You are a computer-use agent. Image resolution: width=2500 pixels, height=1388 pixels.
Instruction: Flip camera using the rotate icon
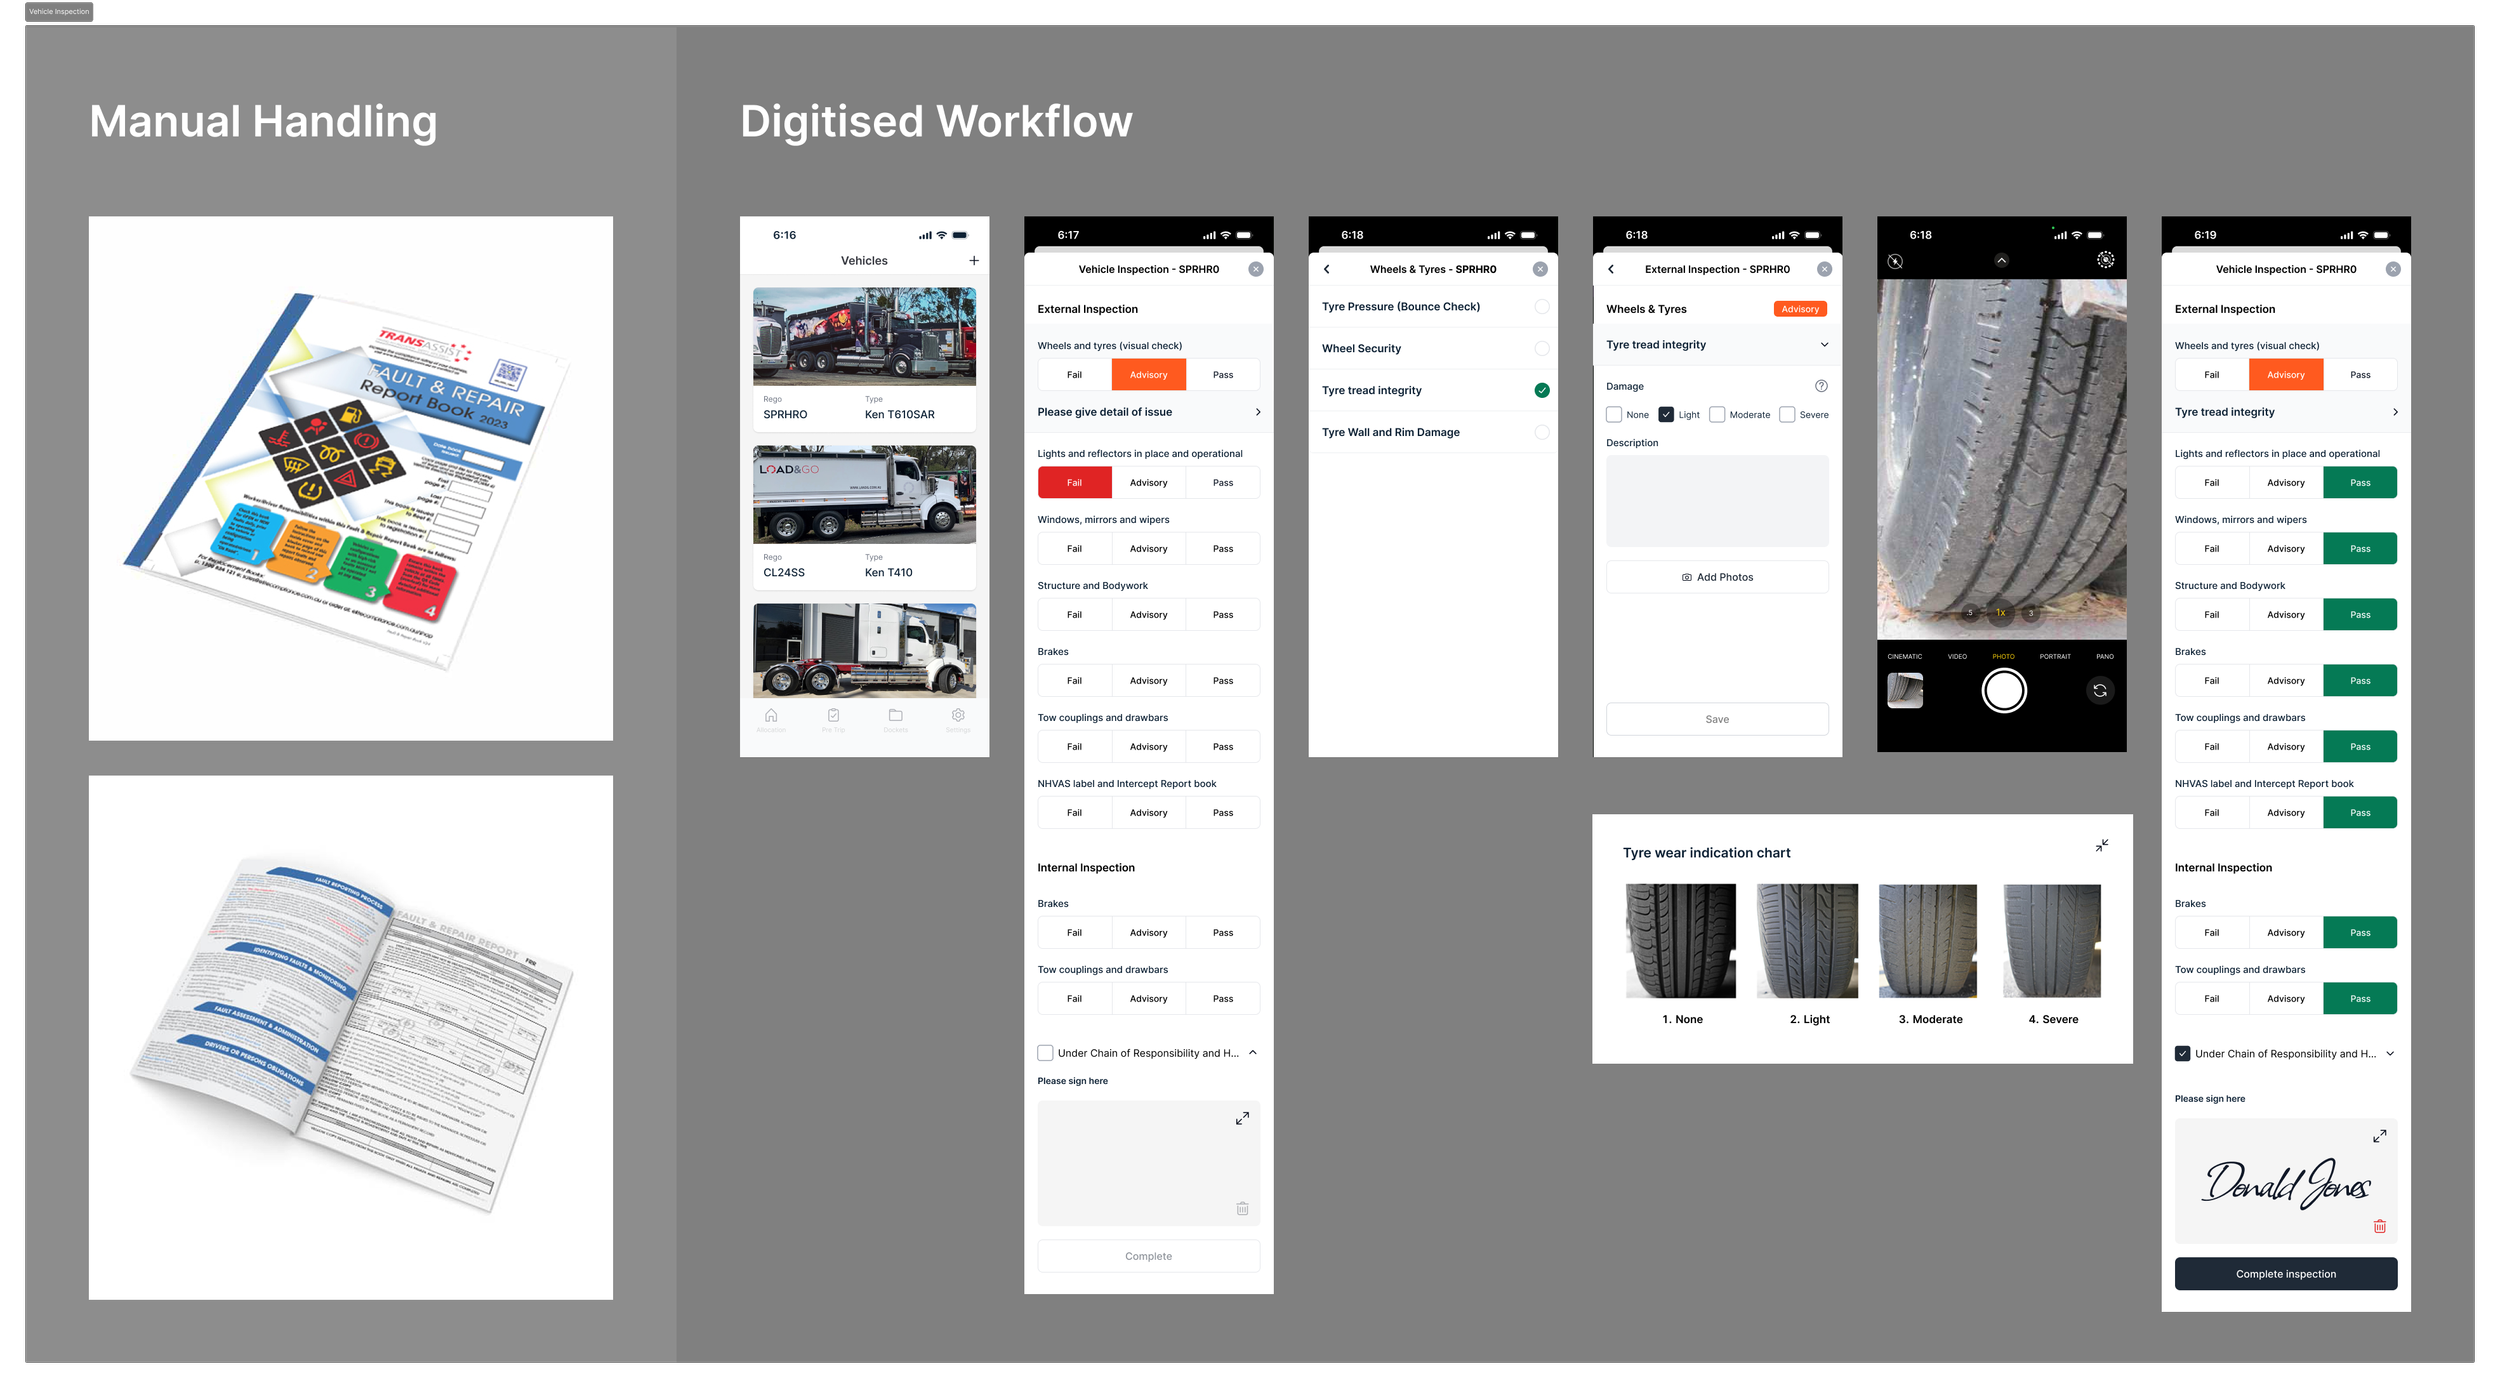point(2100,691)
